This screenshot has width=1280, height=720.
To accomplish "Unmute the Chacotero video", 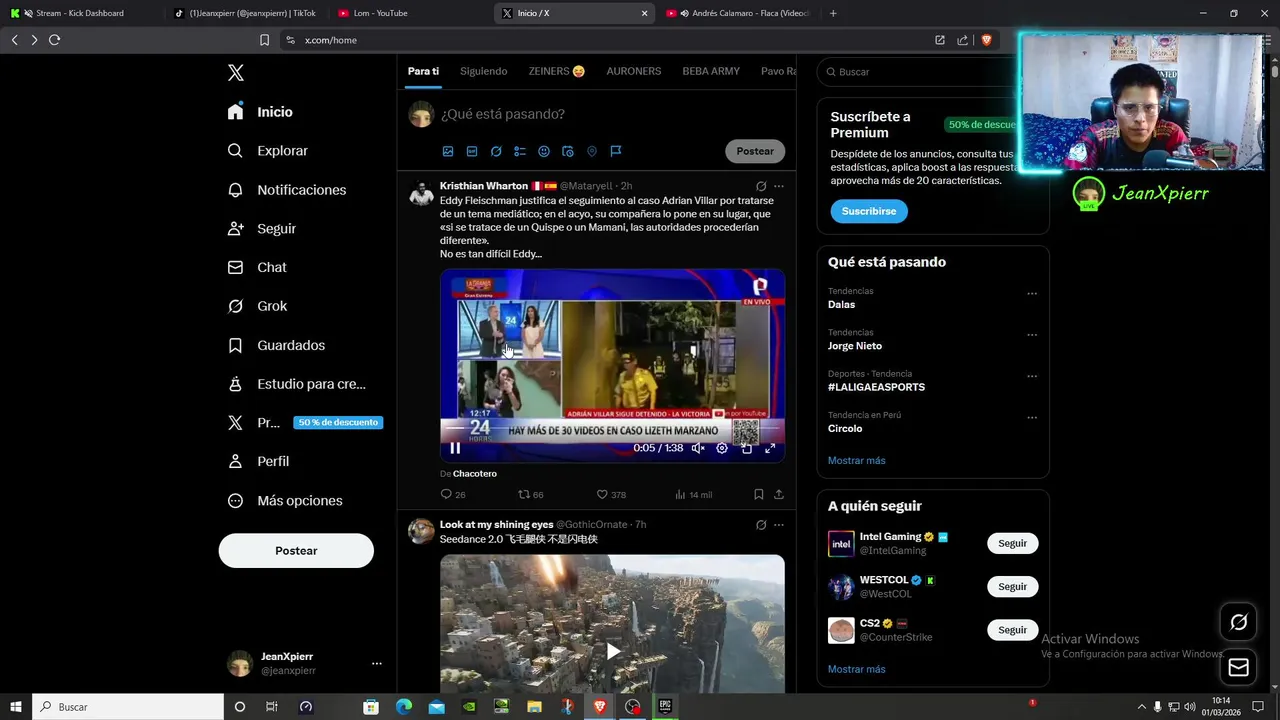I will tap(698, 448).
